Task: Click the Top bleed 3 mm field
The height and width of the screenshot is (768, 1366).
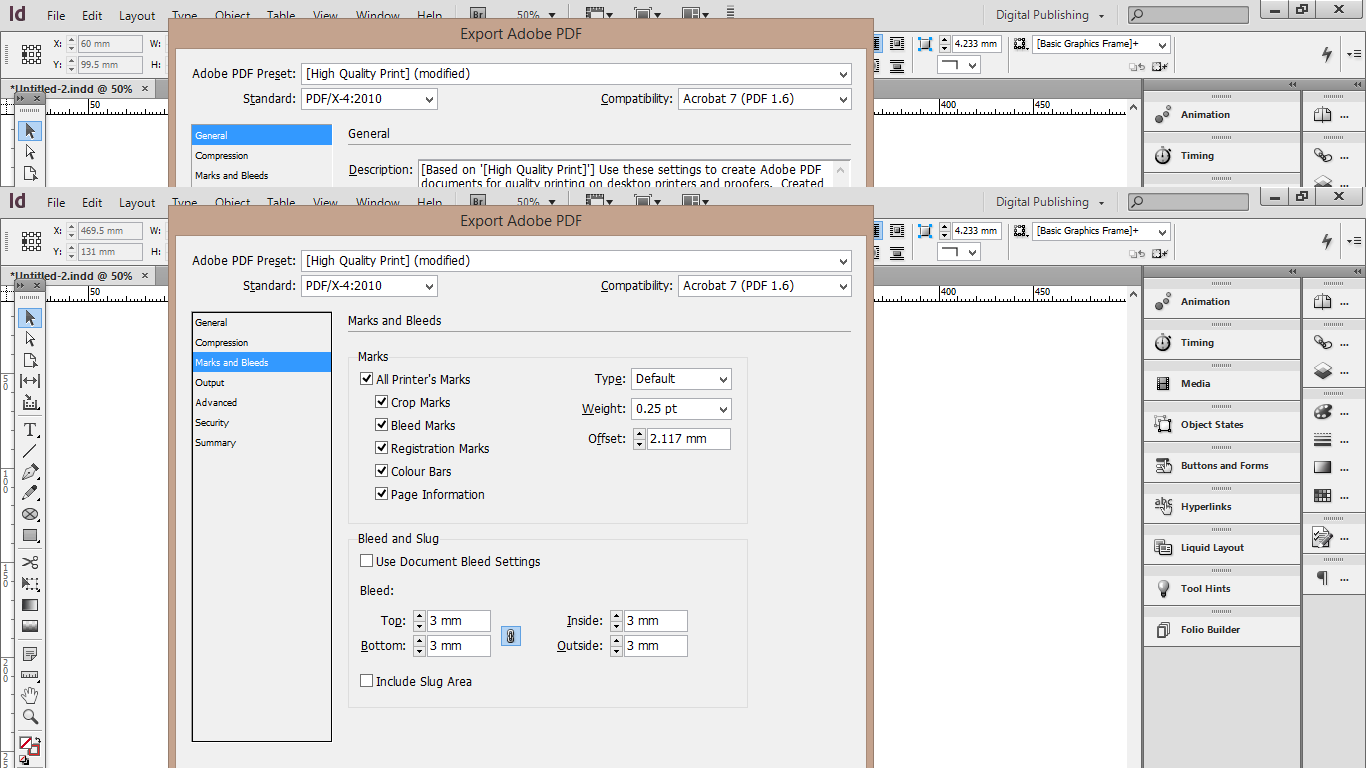Action: [x=459, y=621]
